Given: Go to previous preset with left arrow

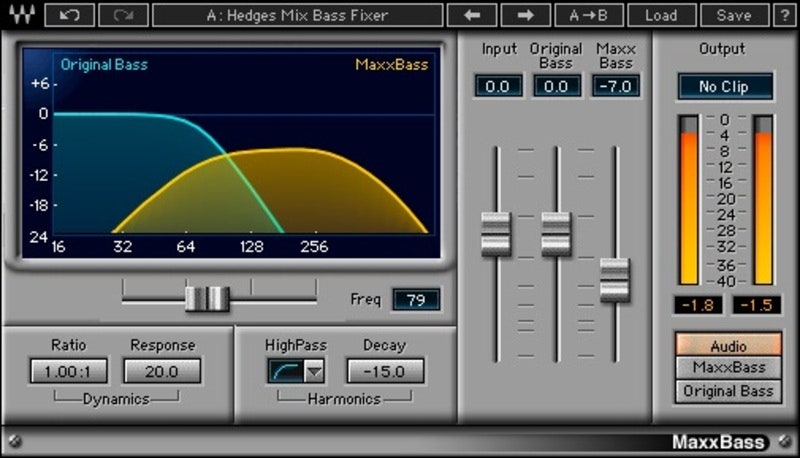Looking at the screenshot, I should click(472, 15).
